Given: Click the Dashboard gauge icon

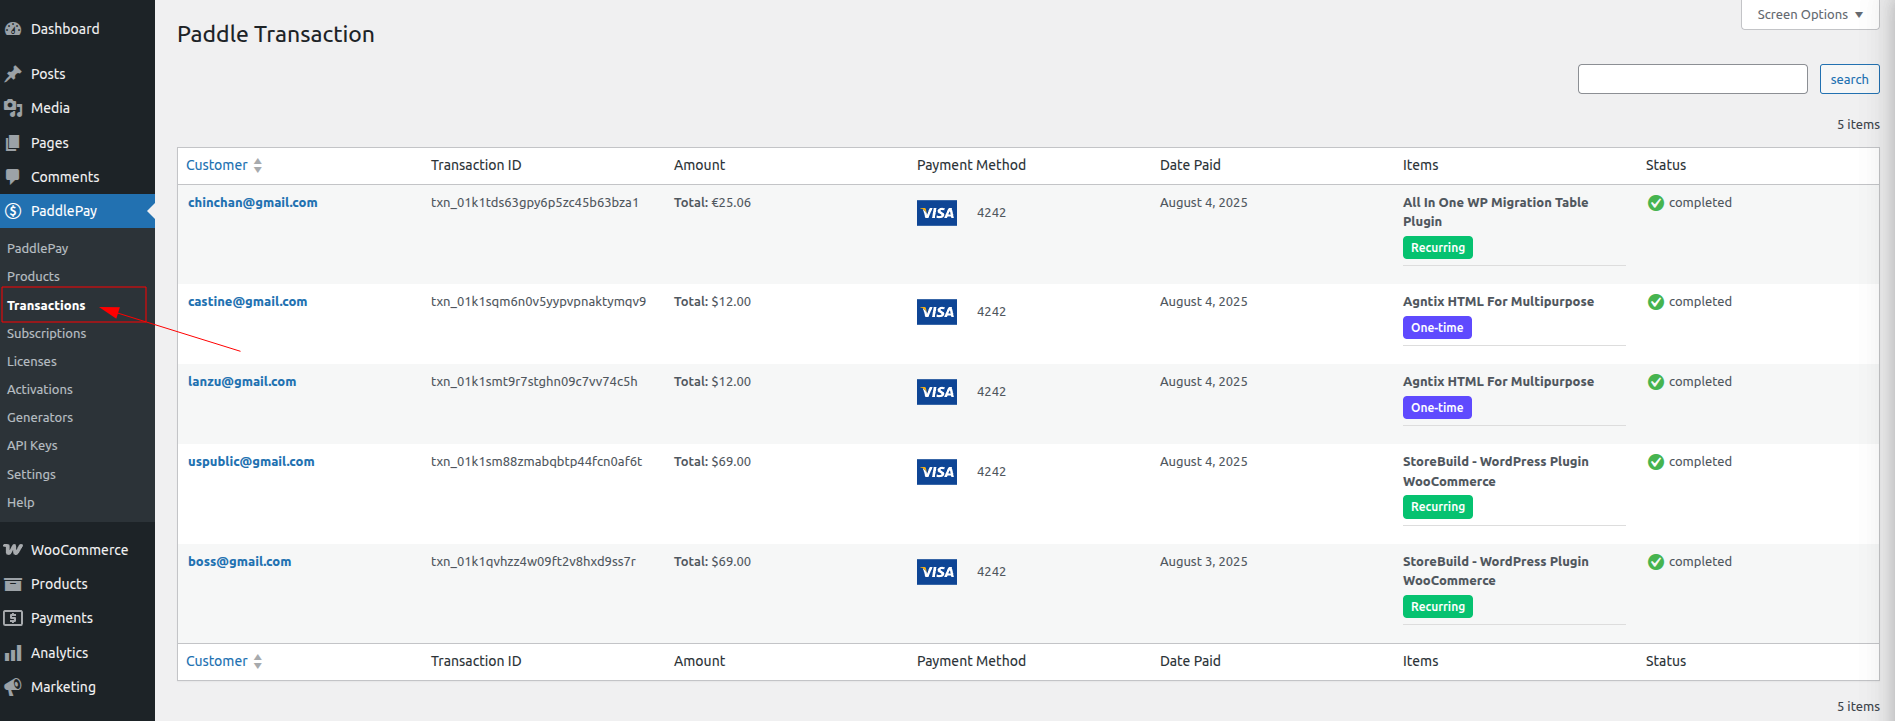Looking at the screenshot, I should (13, 29).
